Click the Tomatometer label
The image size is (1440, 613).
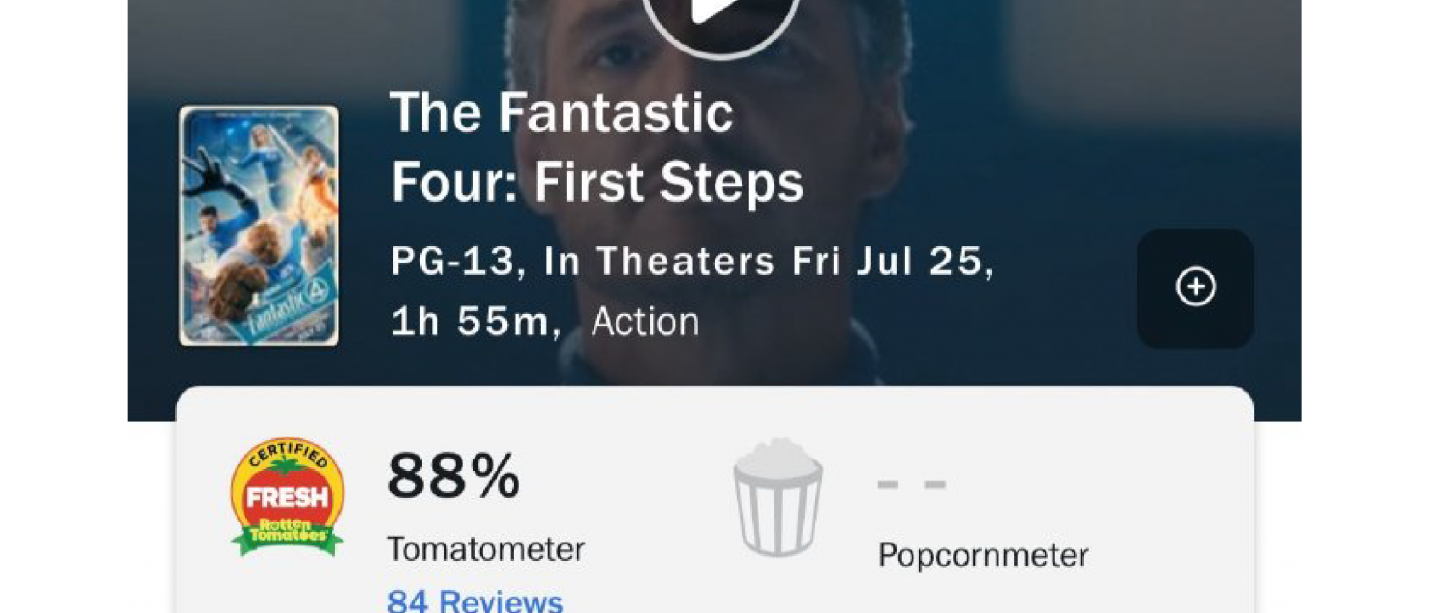coord(485,549)
